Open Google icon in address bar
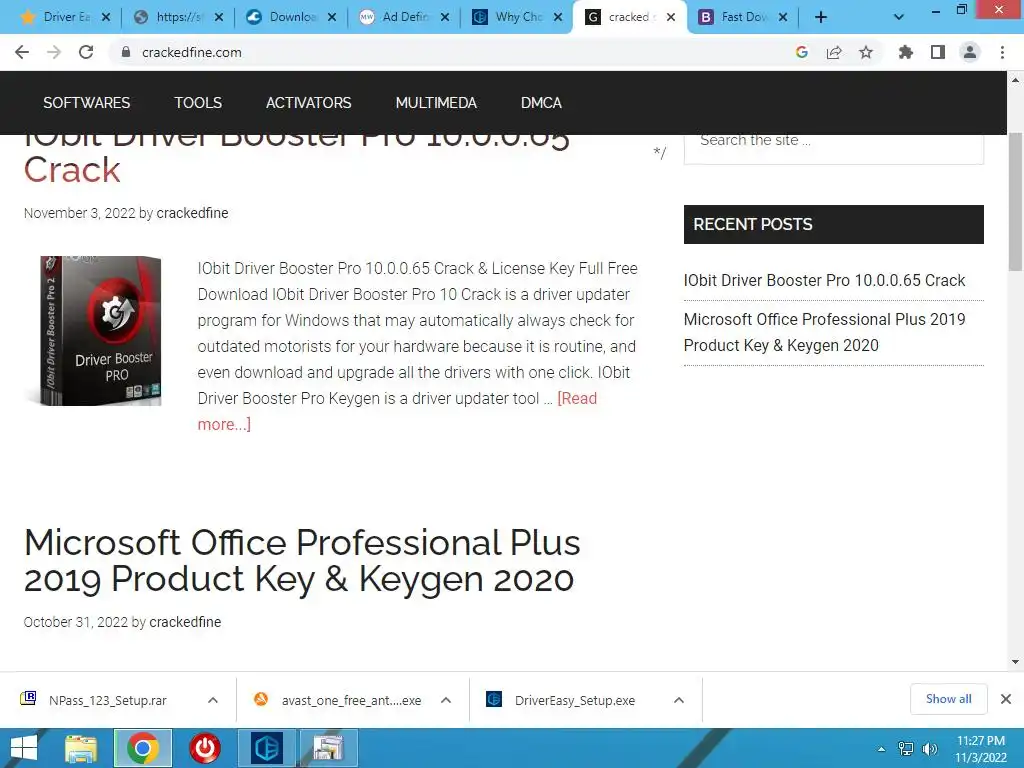 802,52
